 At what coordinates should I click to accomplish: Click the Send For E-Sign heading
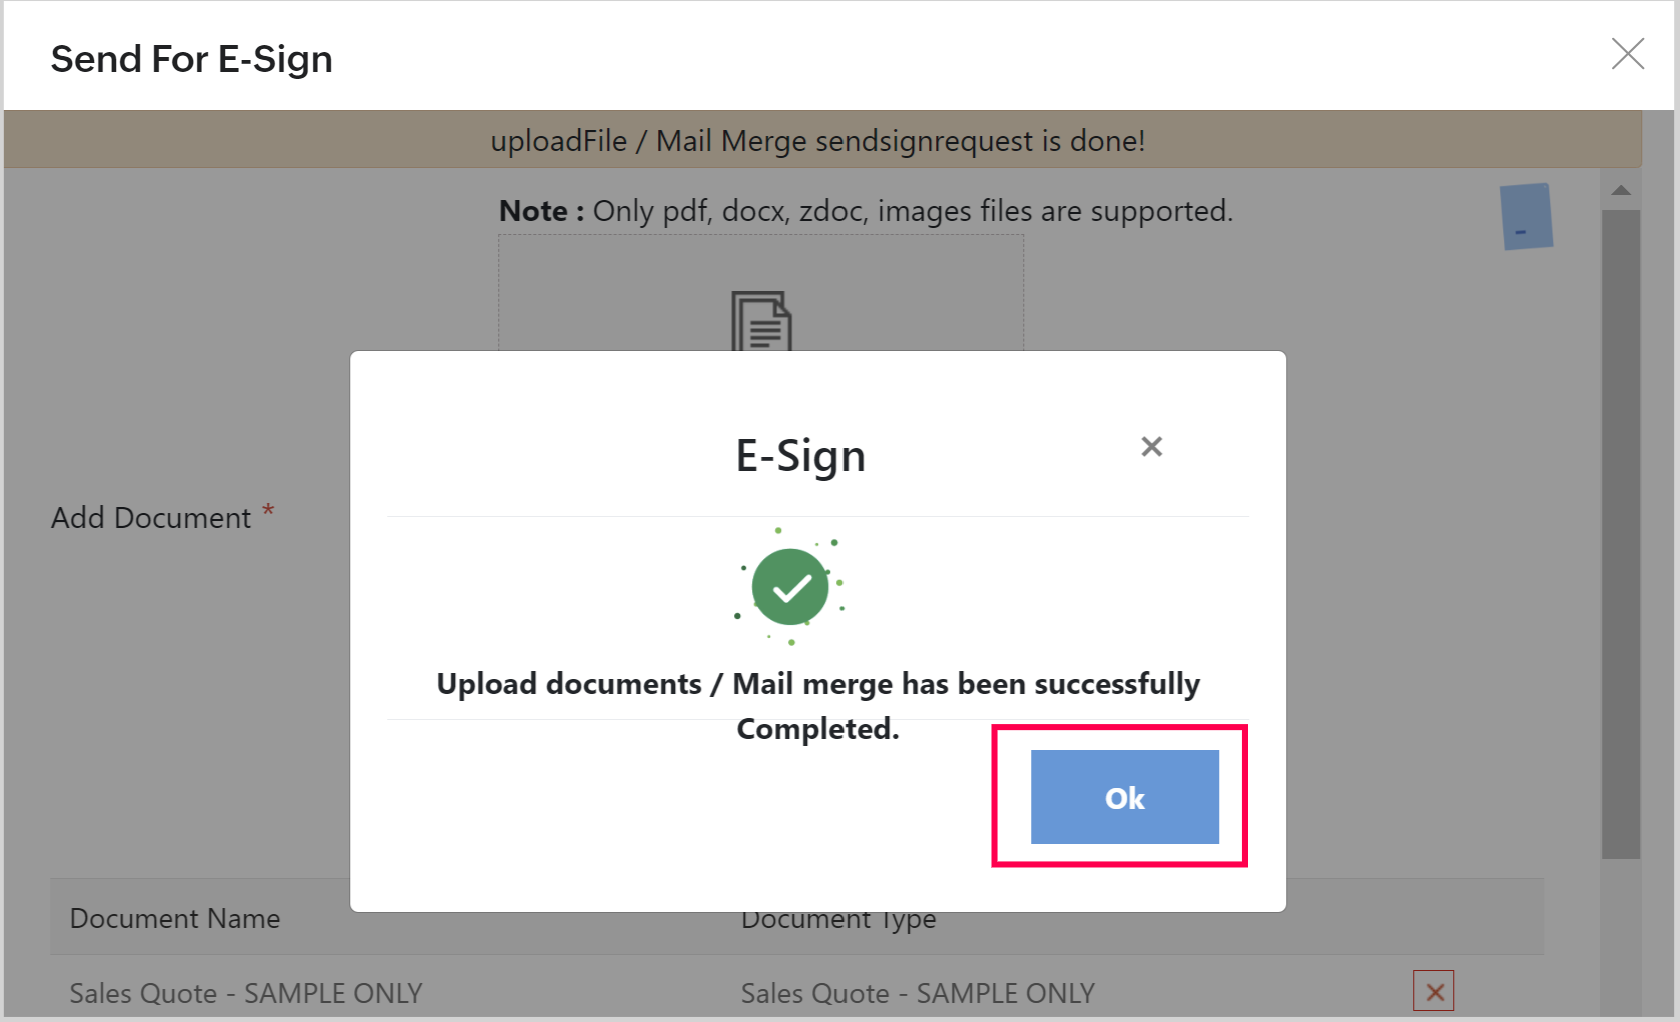(x=192, y=59)
